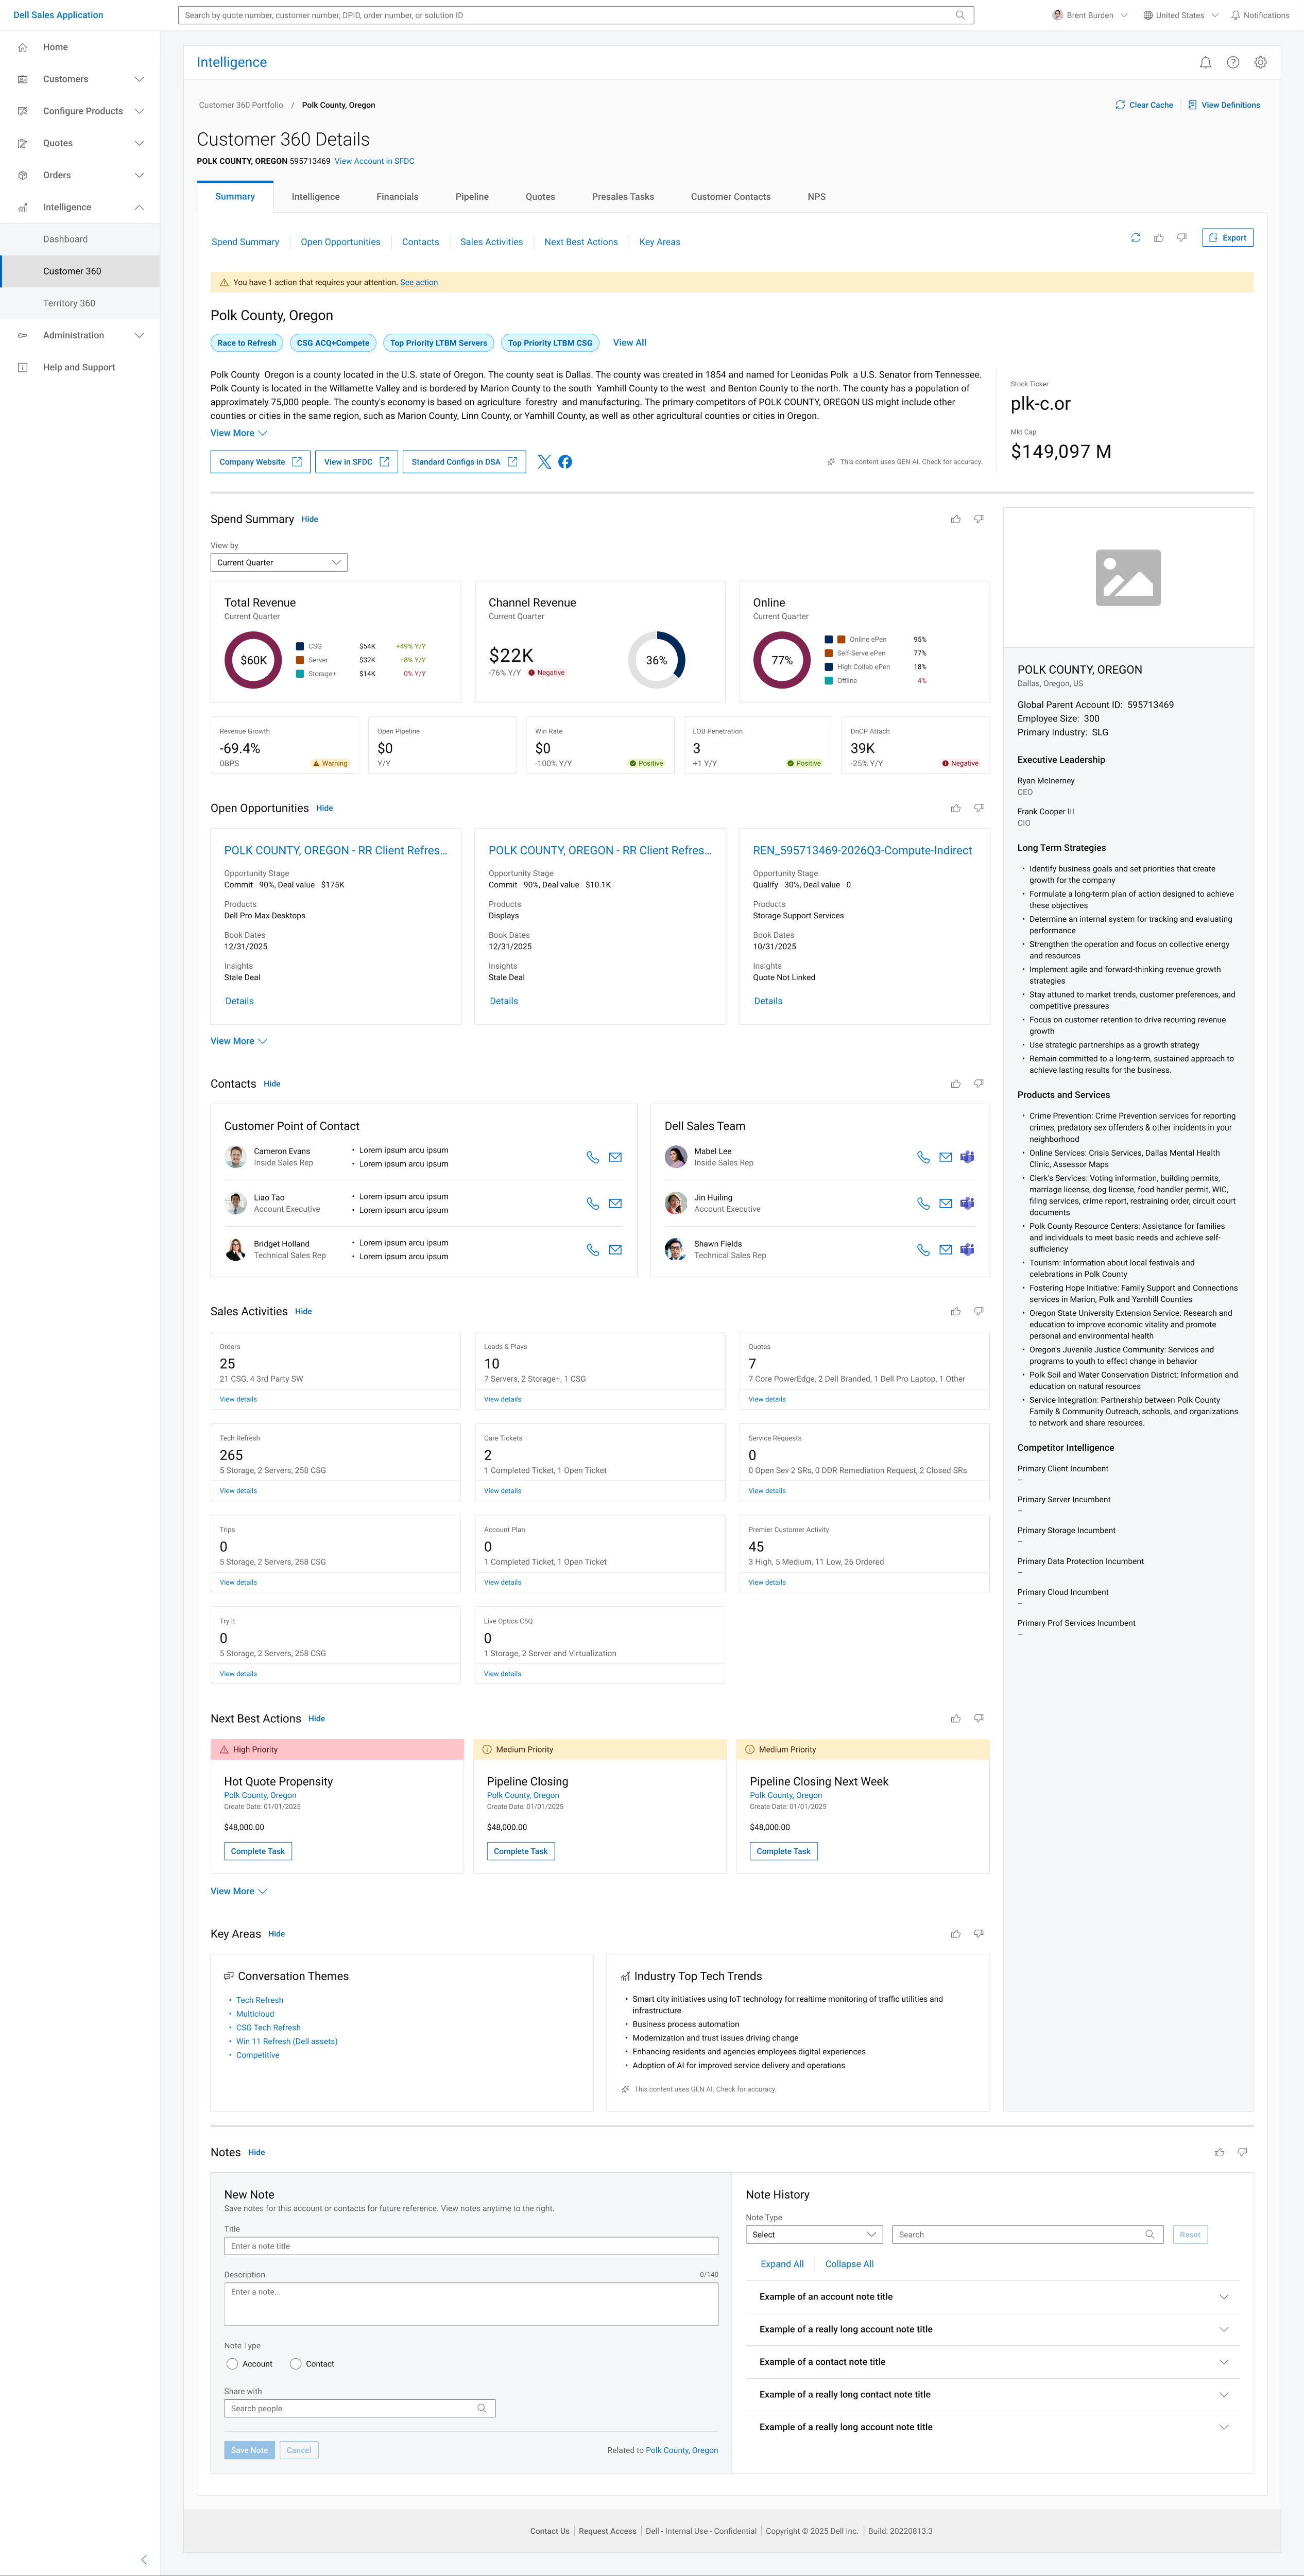Thumbs up the Next Best Actions section
The height and width of the screenshot is (2576, 1304).
coord(956,1719)
